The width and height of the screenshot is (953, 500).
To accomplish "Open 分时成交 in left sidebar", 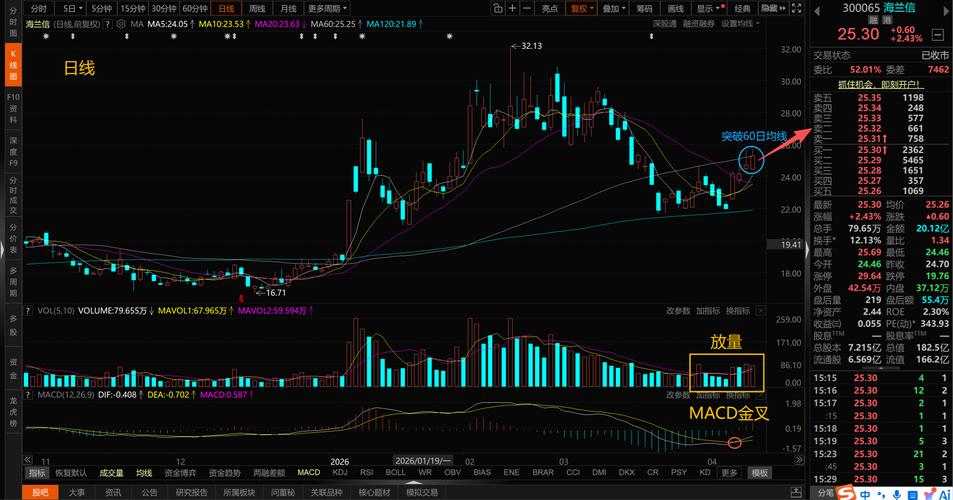I will pos(13,195).
